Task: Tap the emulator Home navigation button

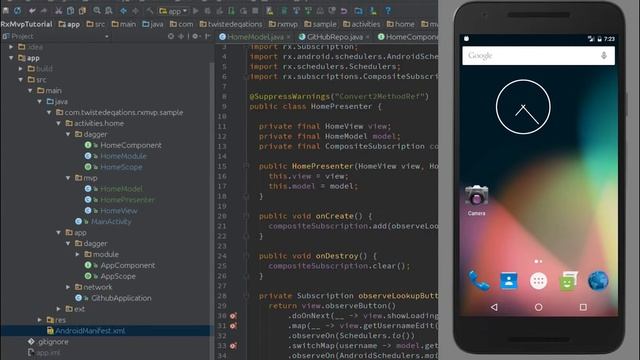Action: click(538, 307)
